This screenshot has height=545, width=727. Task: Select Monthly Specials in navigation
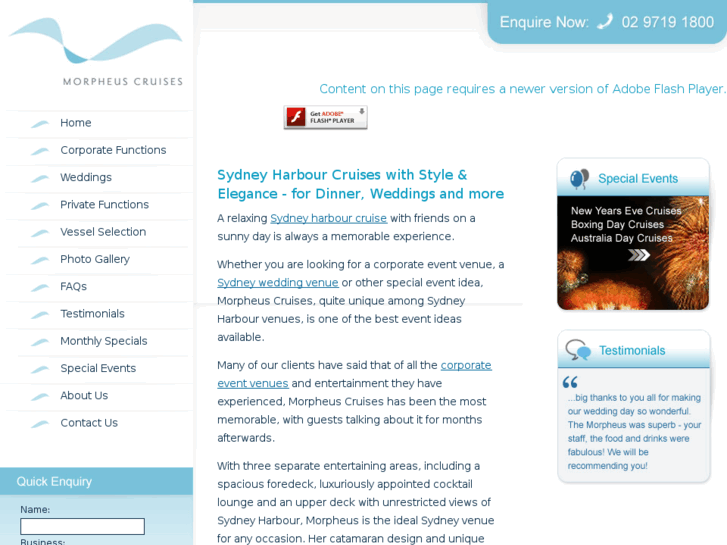[x=104, y=341]
